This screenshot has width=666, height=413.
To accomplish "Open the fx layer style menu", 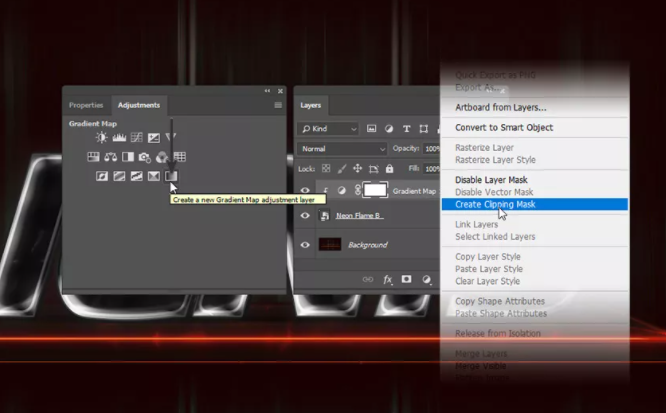I will pos(388,279).
